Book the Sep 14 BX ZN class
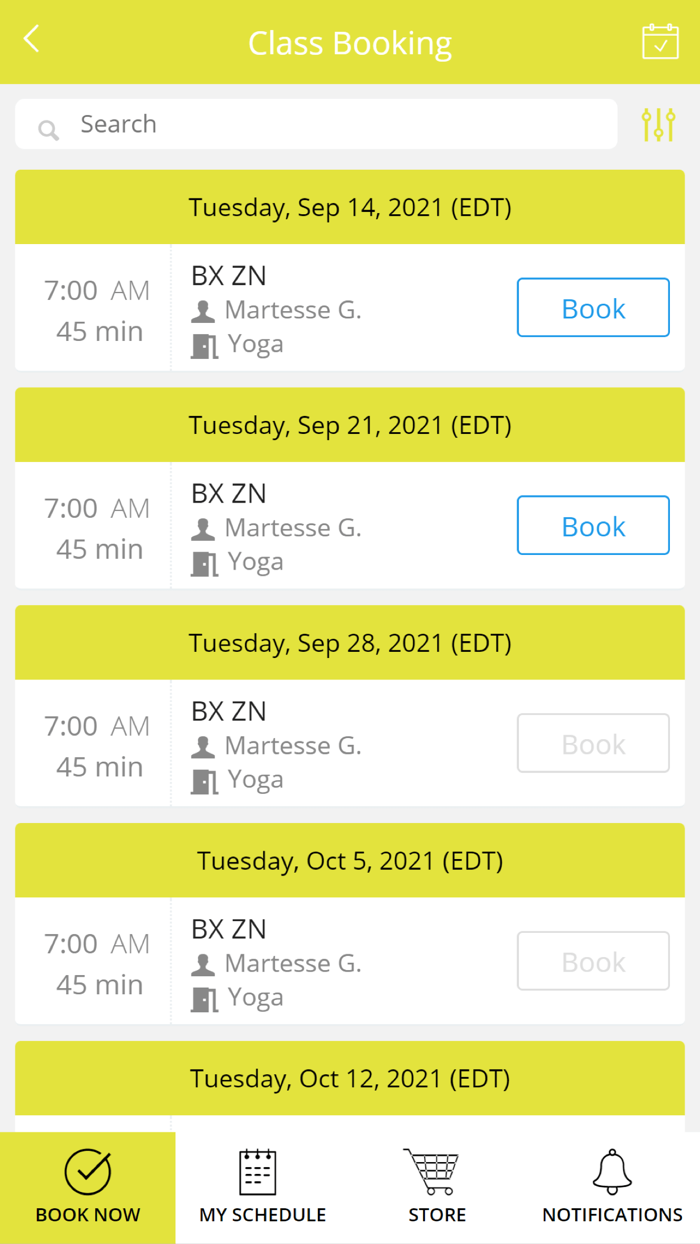 pyautogui.click(x=593, y=308)
